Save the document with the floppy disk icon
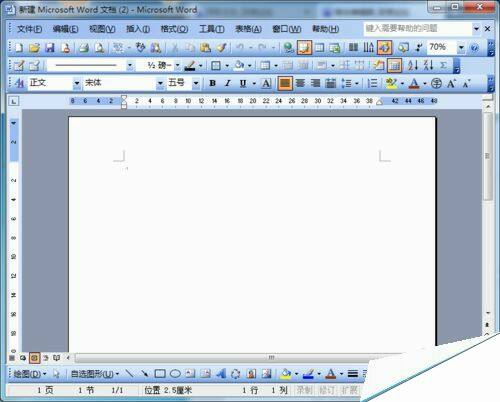The width and height of the screenshot is (500, 402). click(50, 48)
